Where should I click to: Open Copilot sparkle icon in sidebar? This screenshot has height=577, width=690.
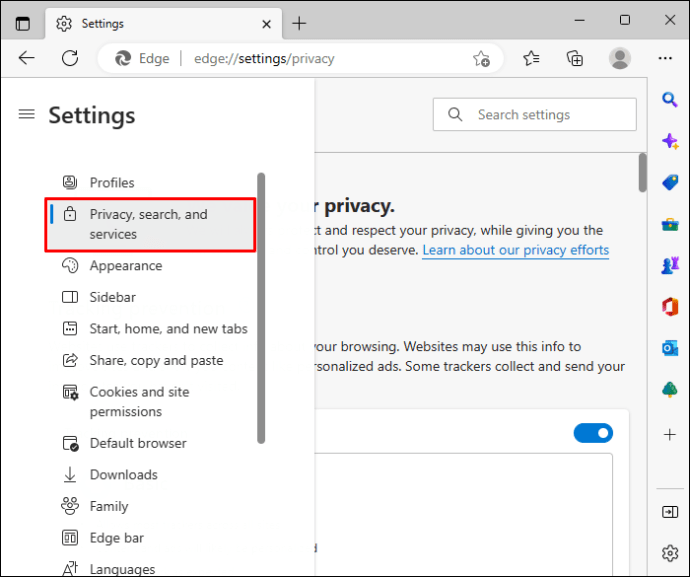[x=670, y=141]
